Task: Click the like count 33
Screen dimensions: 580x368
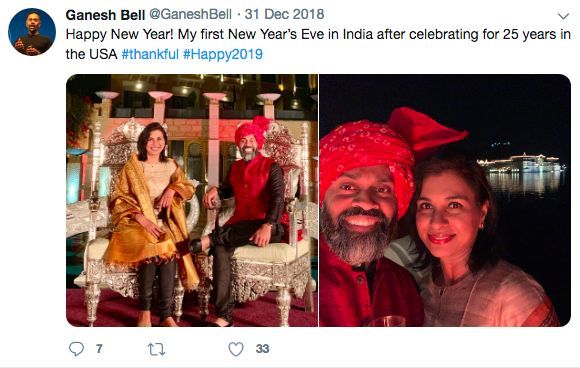Action: (x=262, y=349)
